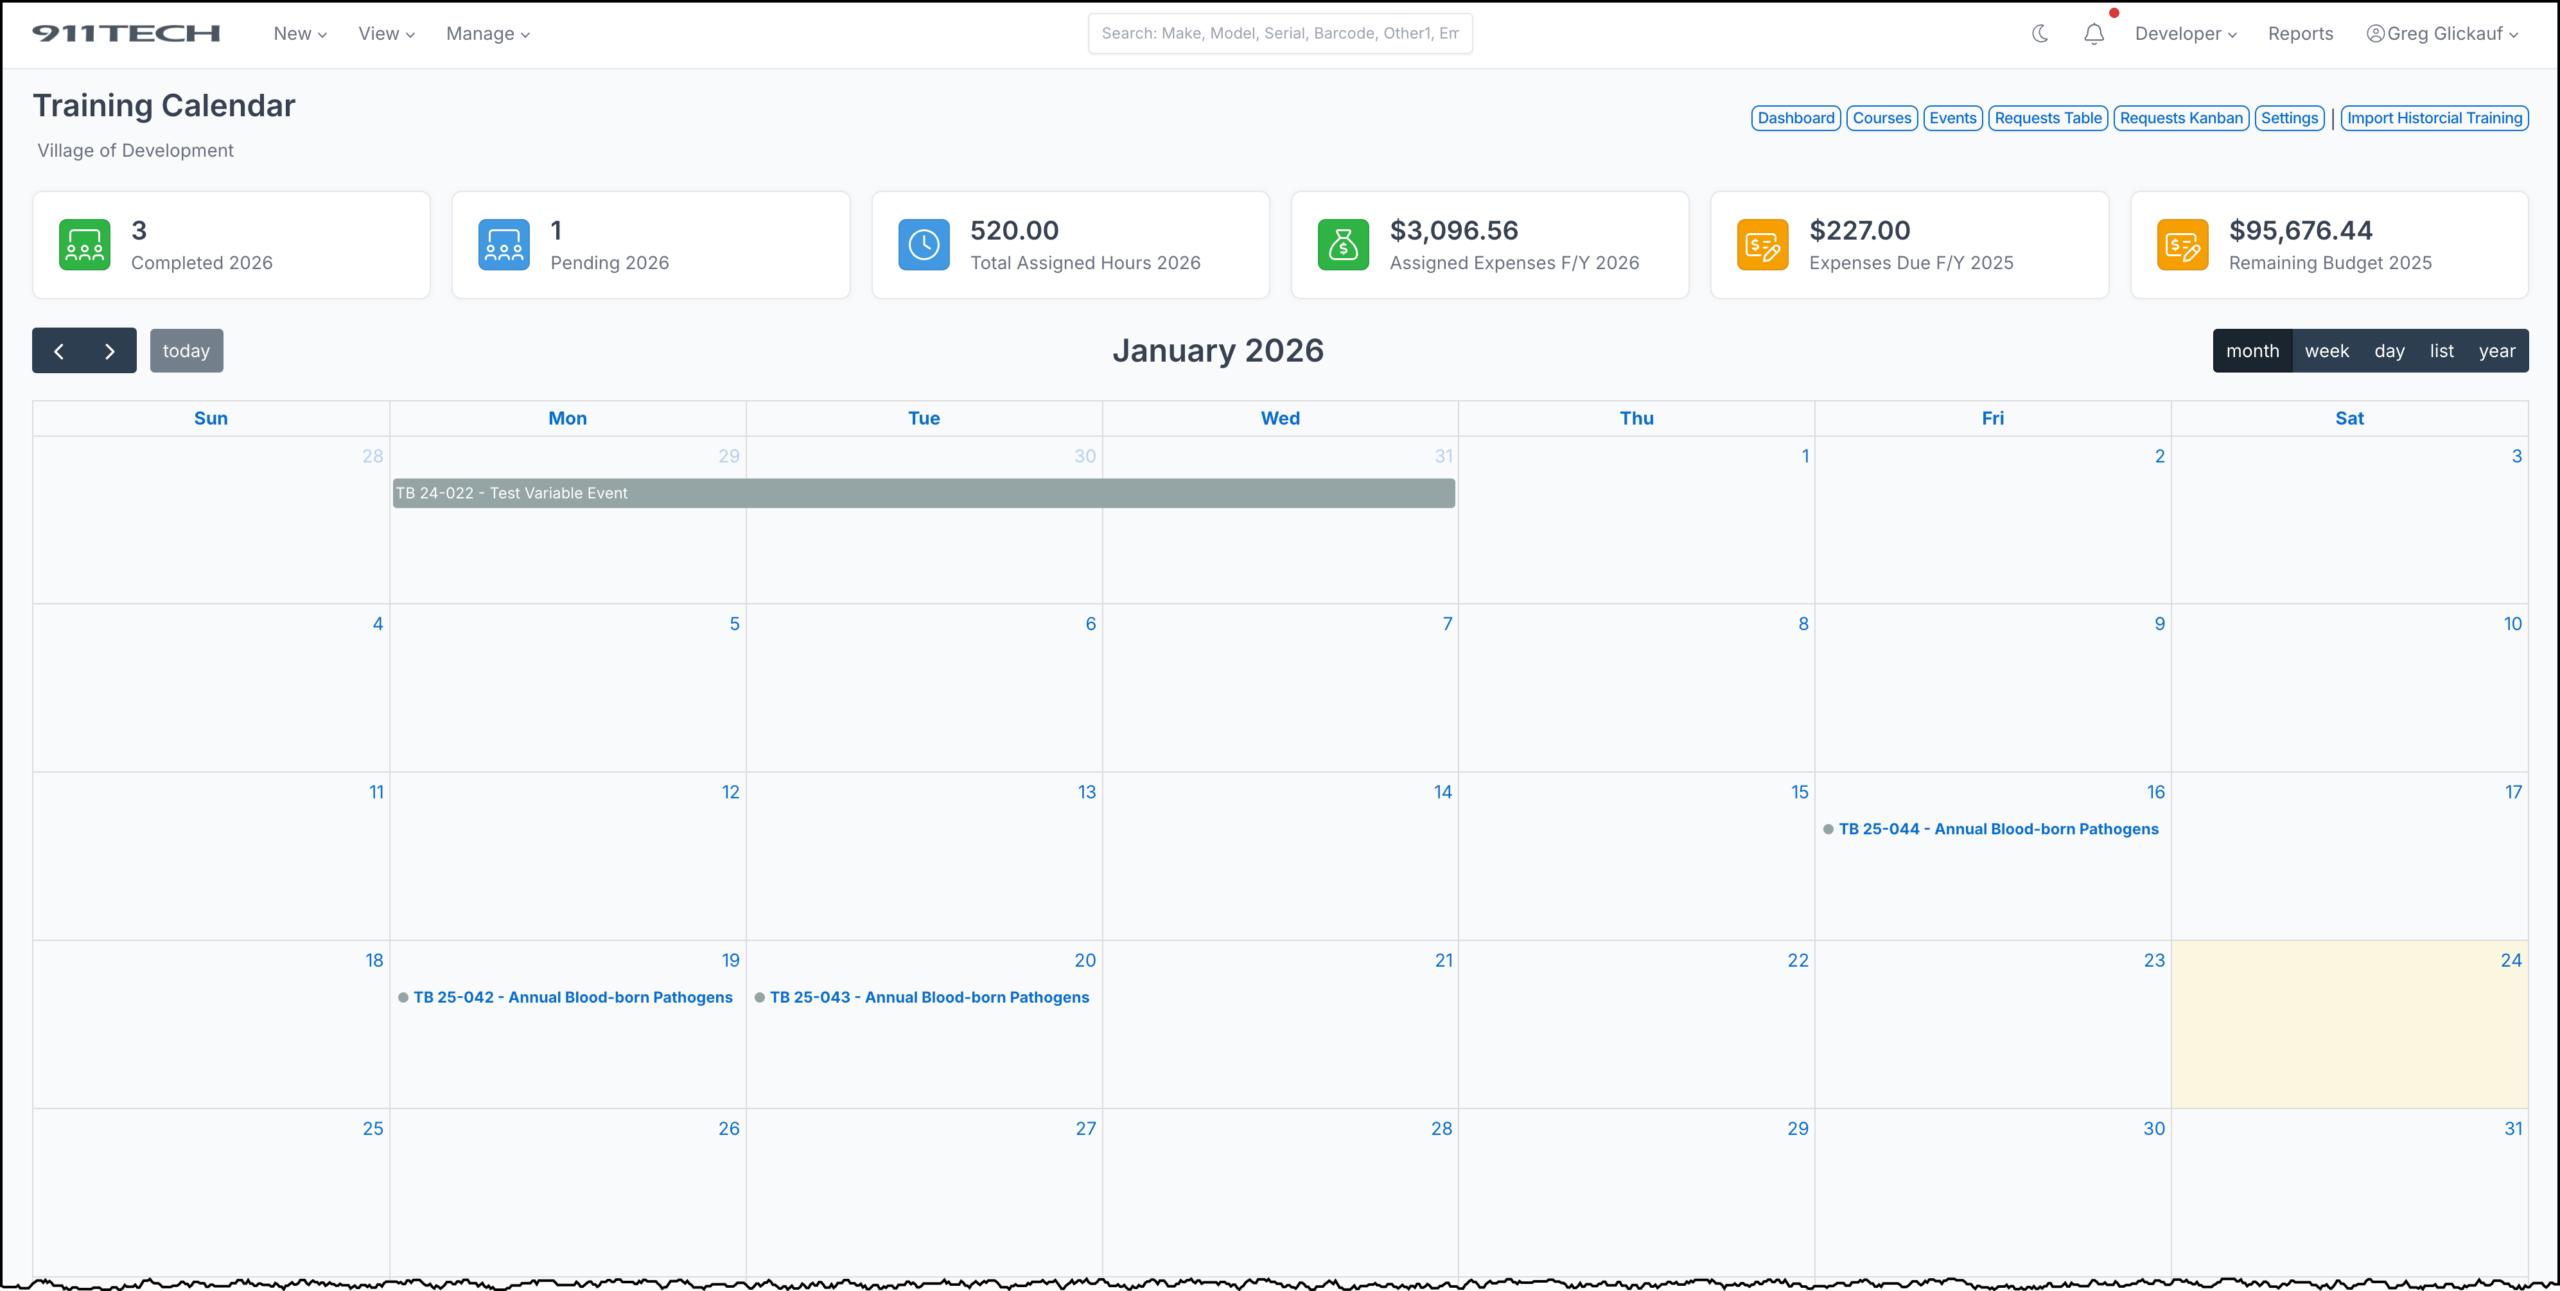Open the Requests Kanban link
This screenshot has width=2560, height=1291.
coord(2181,118)
